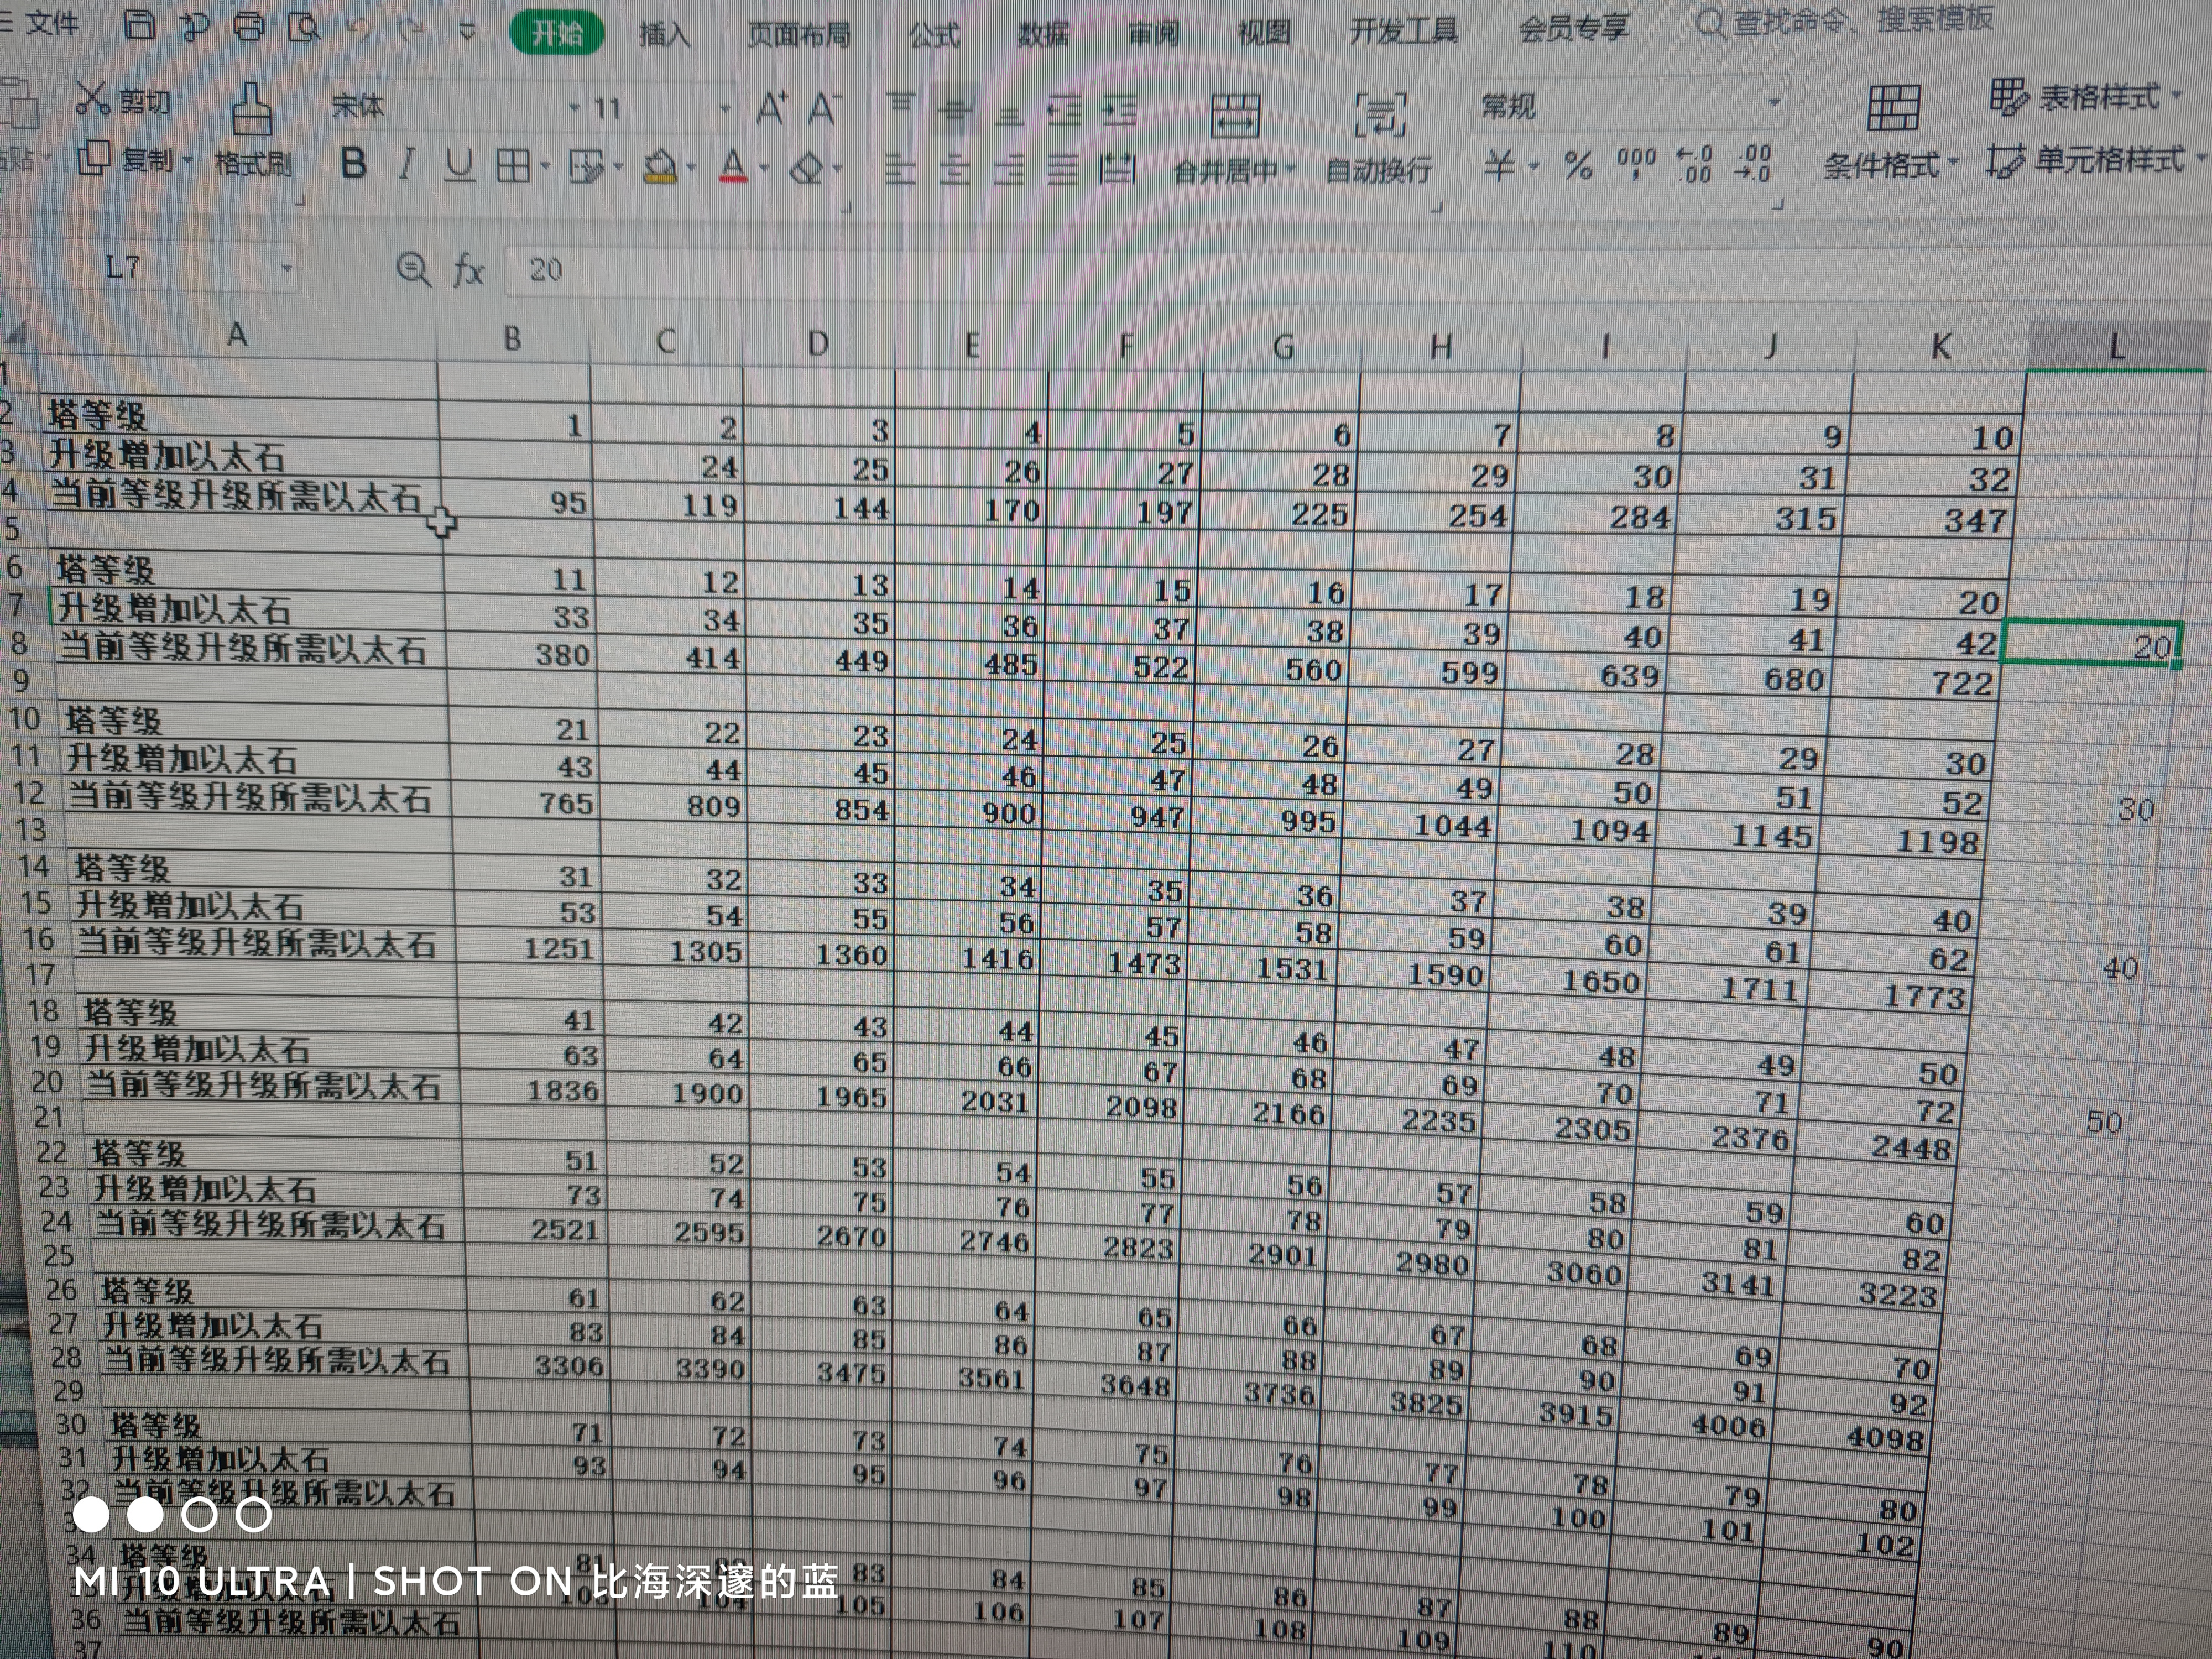The width and height of the screenshot is (2212, 1659).
Task: Undo the last action
Action: pos(359,30)
